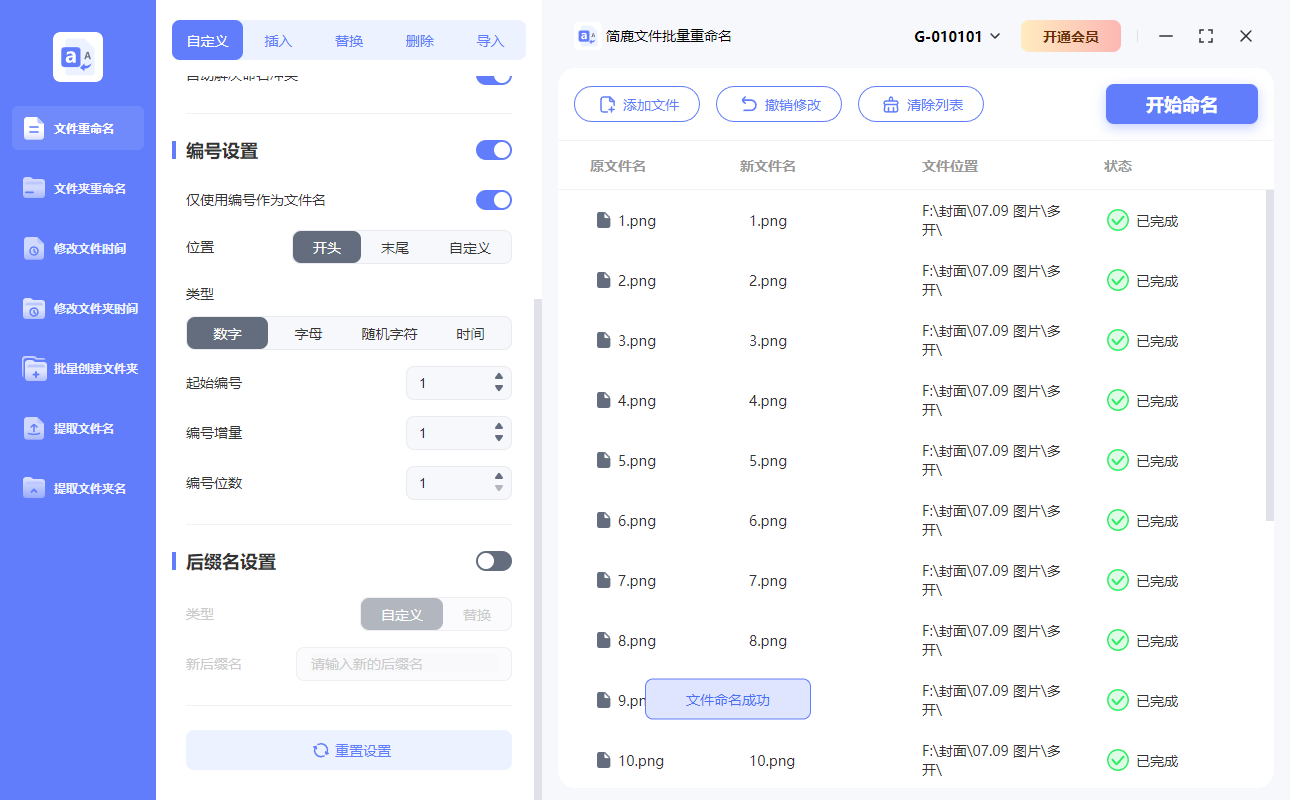1290x800 pixels.
Task: Click 已完成 checkmark for 3.png
Action: 1118,340
